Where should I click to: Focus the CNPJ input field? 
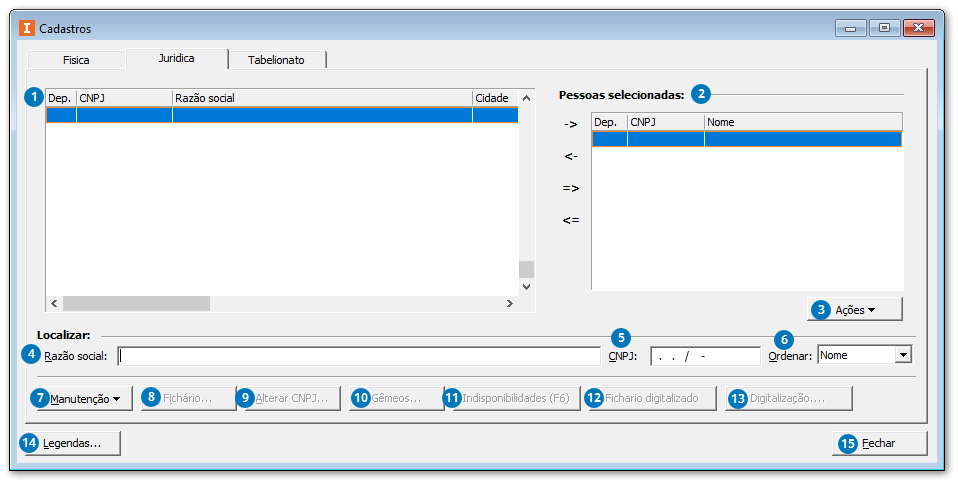[704, 356]
